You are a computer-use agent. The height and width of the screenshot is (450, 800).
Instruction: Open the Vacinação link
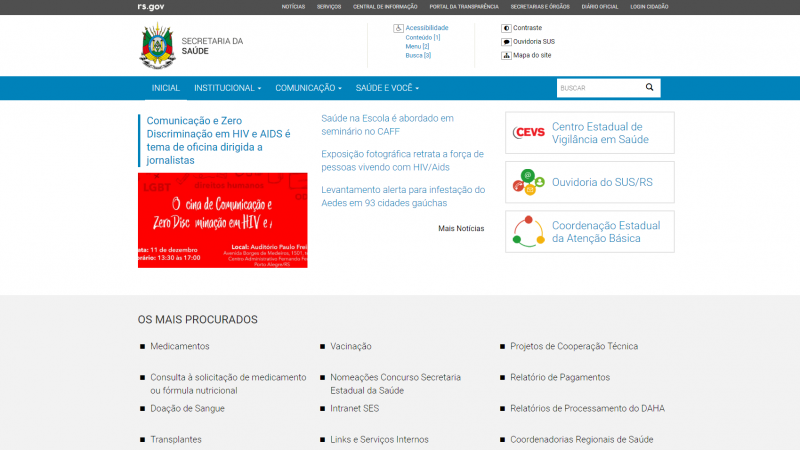click(x=351, y=346)
